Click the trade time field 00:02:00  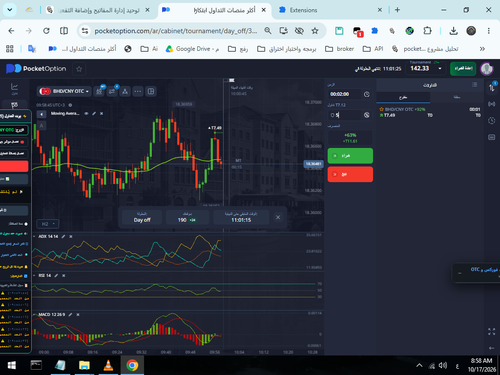(345, 94)
